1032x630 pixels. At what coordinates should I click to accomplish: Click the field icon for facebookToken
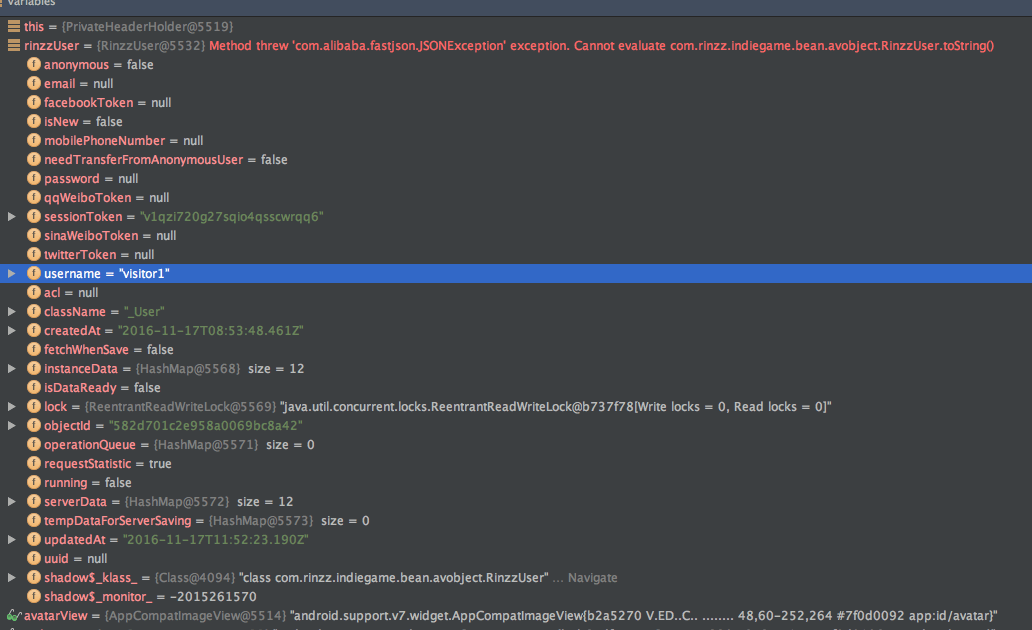click(34, 103)
